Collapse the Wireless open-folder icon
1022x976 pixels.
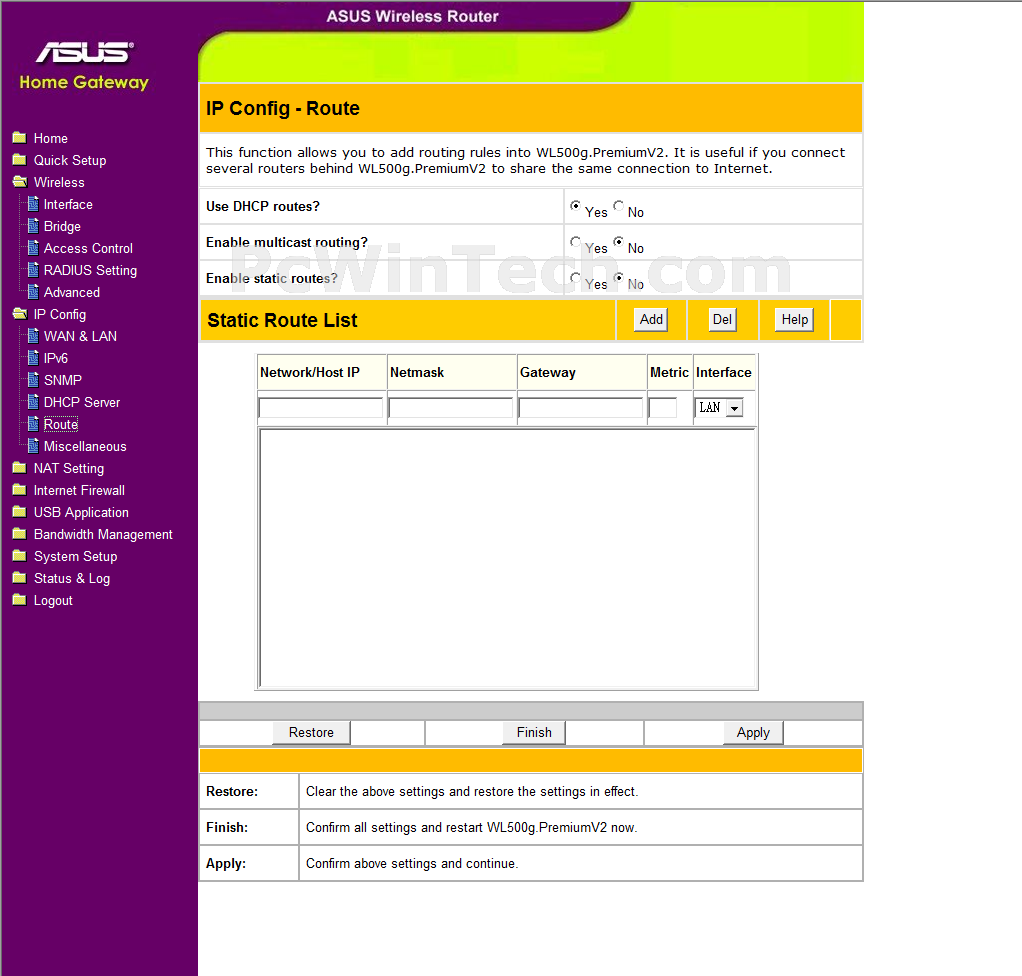pos(20,182)
